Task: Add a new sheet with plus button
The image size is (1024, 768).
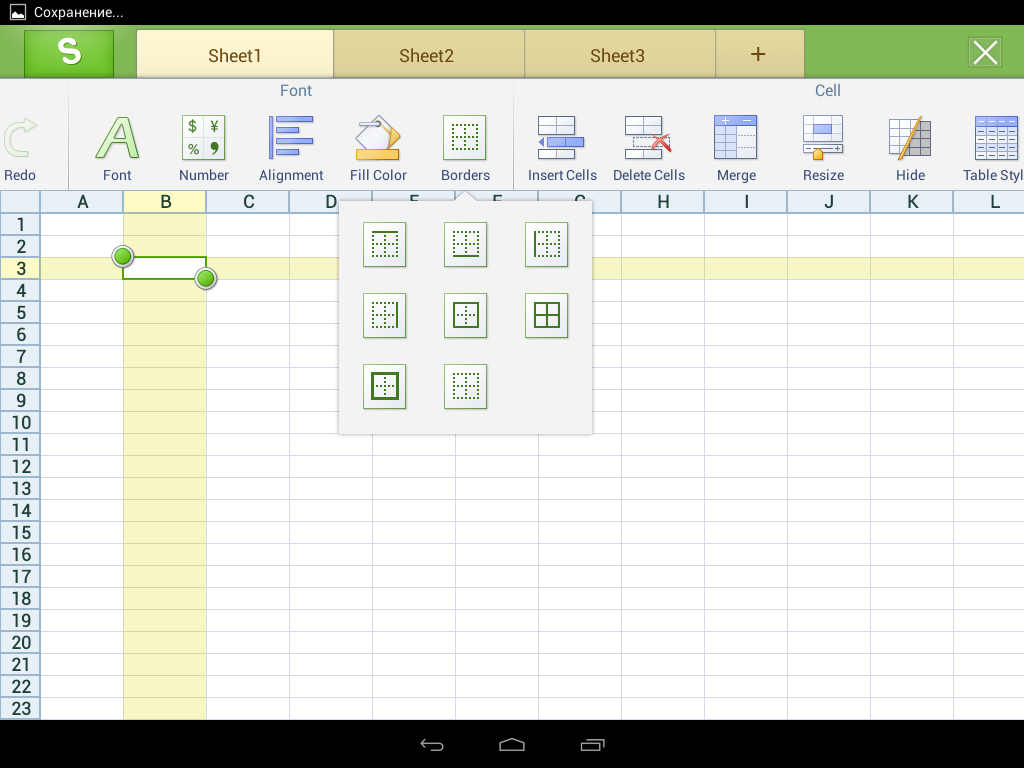Action: tap(758, 54)
